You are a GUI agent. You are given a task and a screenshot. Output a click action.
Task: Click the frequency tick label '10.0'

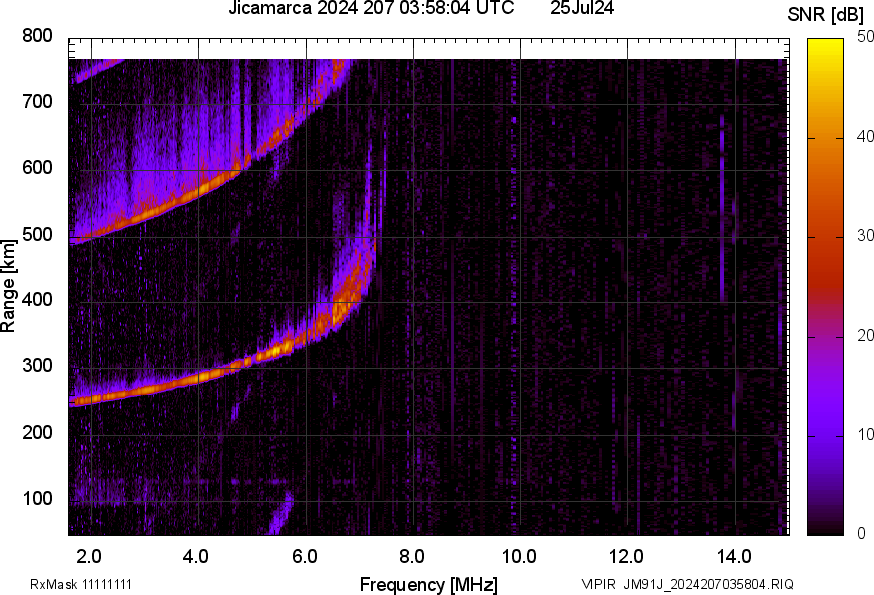pos(519,557)
